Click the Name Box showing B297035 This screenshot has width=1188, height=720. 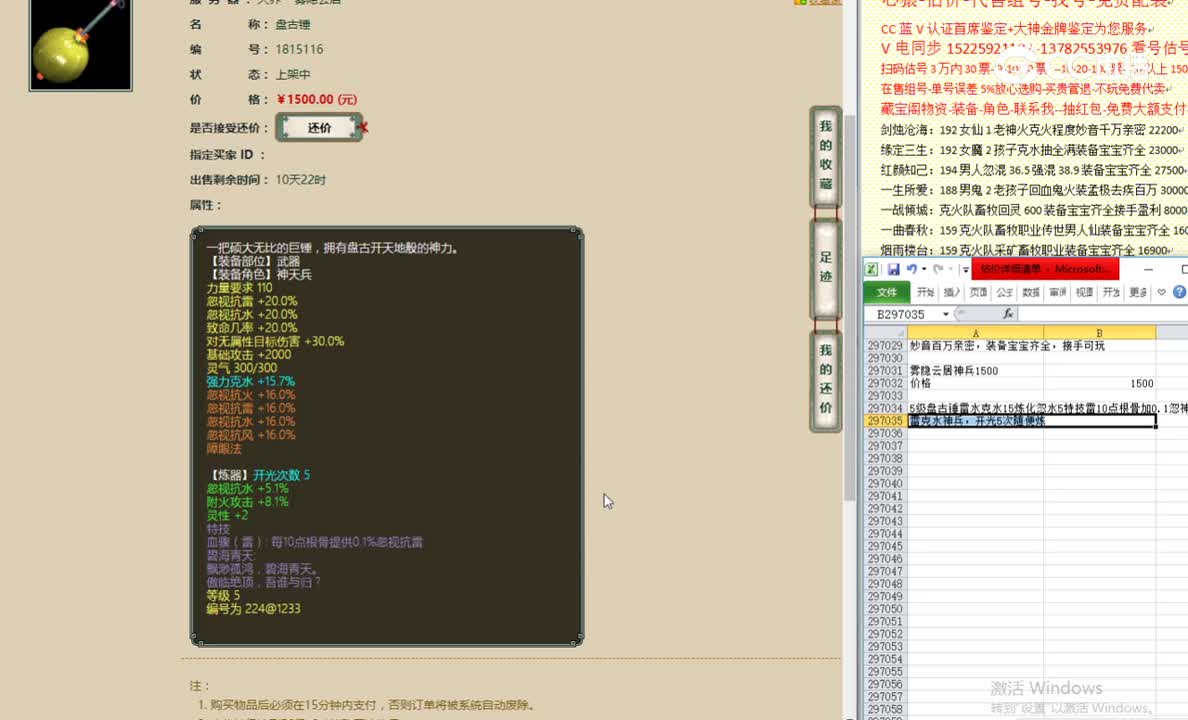pyautogui.click(x=902, y=314)
